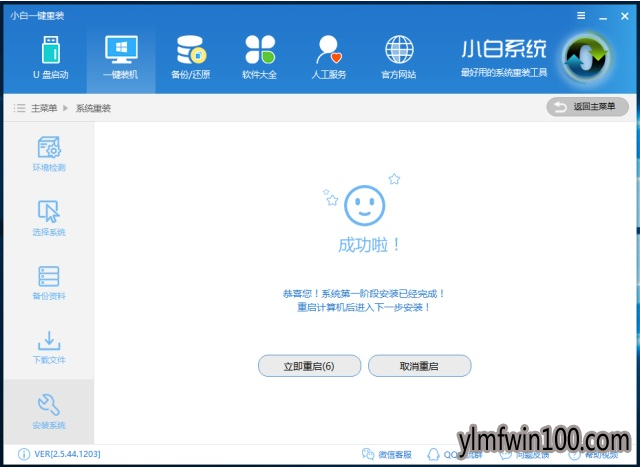Screen dimensions: 641x467
Task: Select the 安装系统 wrench step
Action: (49, 411)
